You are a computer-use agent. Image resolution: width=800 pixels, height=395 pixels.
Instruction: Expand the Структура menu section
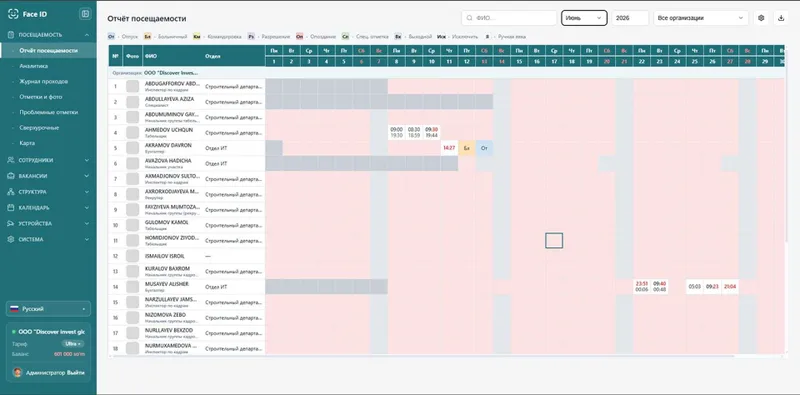coord(87,192)
